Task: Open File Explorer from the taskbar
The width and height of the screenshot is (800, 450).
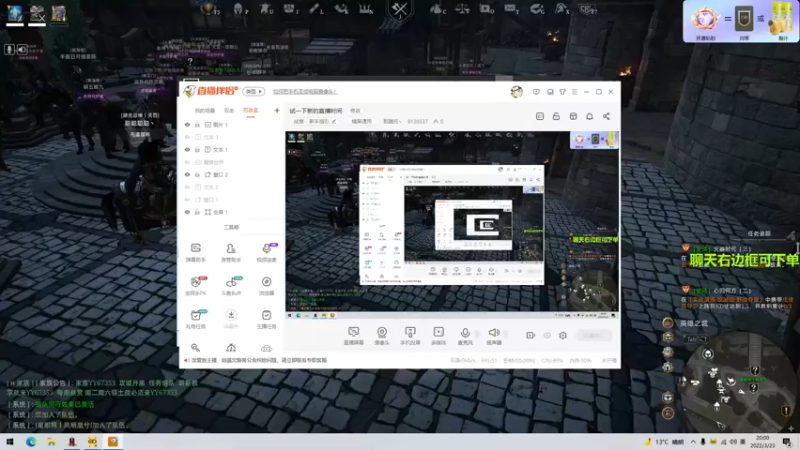Action: [x=51, y=442]
